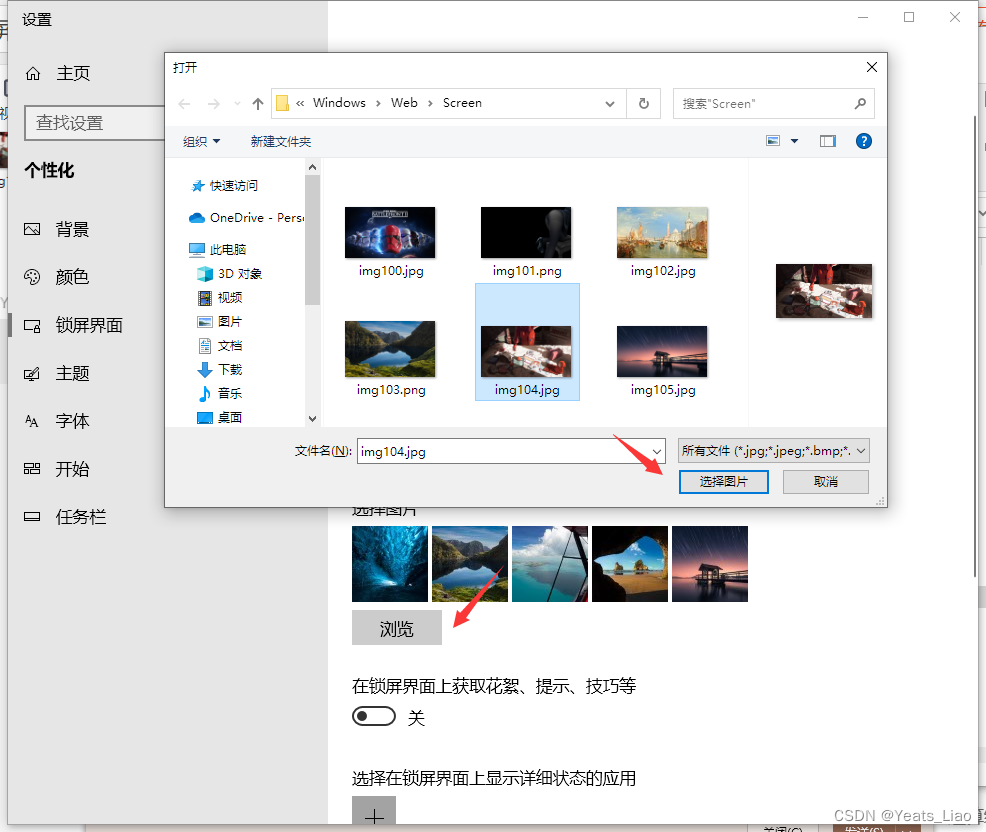This screenshot has width=986, height=832.
Task: Click the 文件名 input field
Action: click(x=504, y=452)
